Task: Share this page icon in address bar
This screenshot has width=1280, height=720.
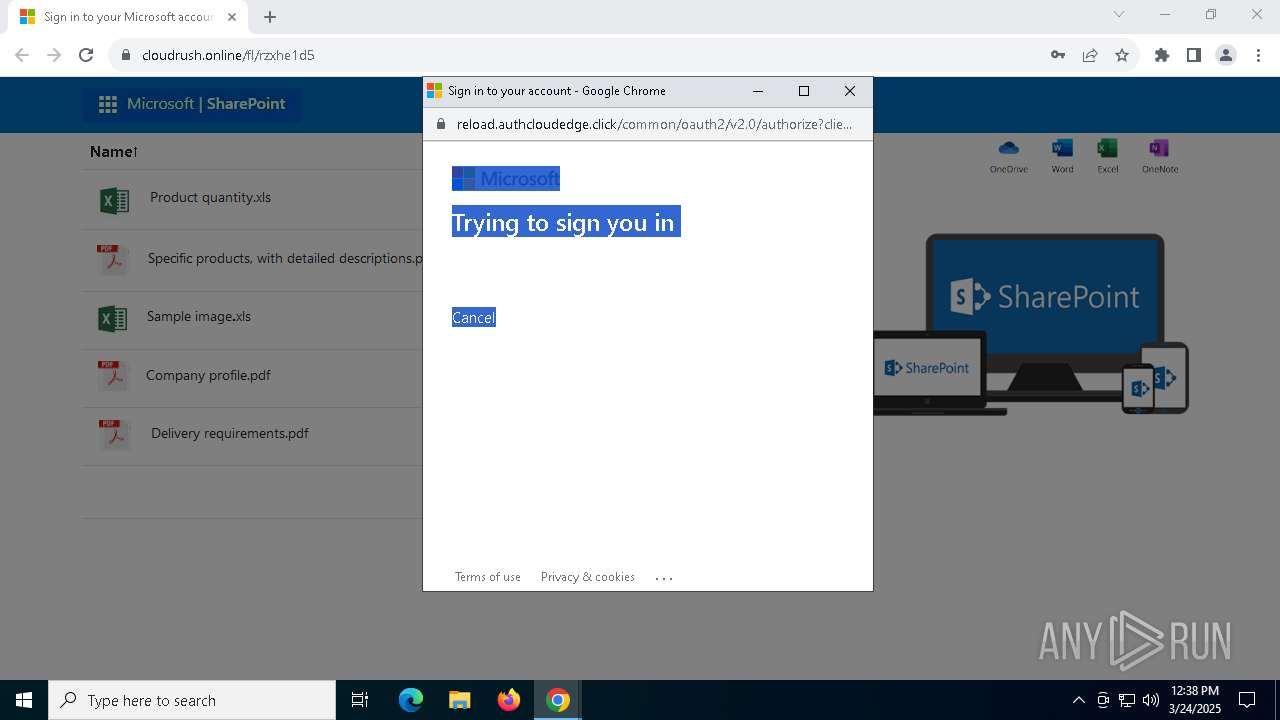Action: (1090, 55)
